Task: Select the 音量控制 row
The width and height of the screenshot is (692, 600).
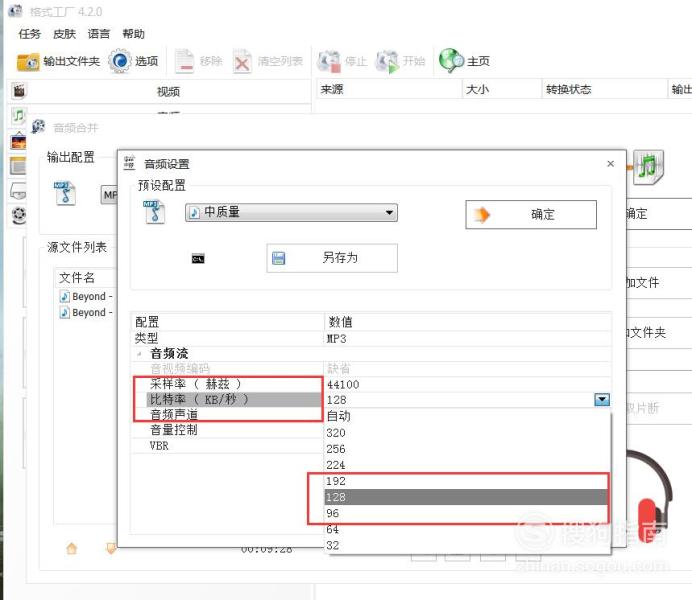Action: click(x=229, y=430)
